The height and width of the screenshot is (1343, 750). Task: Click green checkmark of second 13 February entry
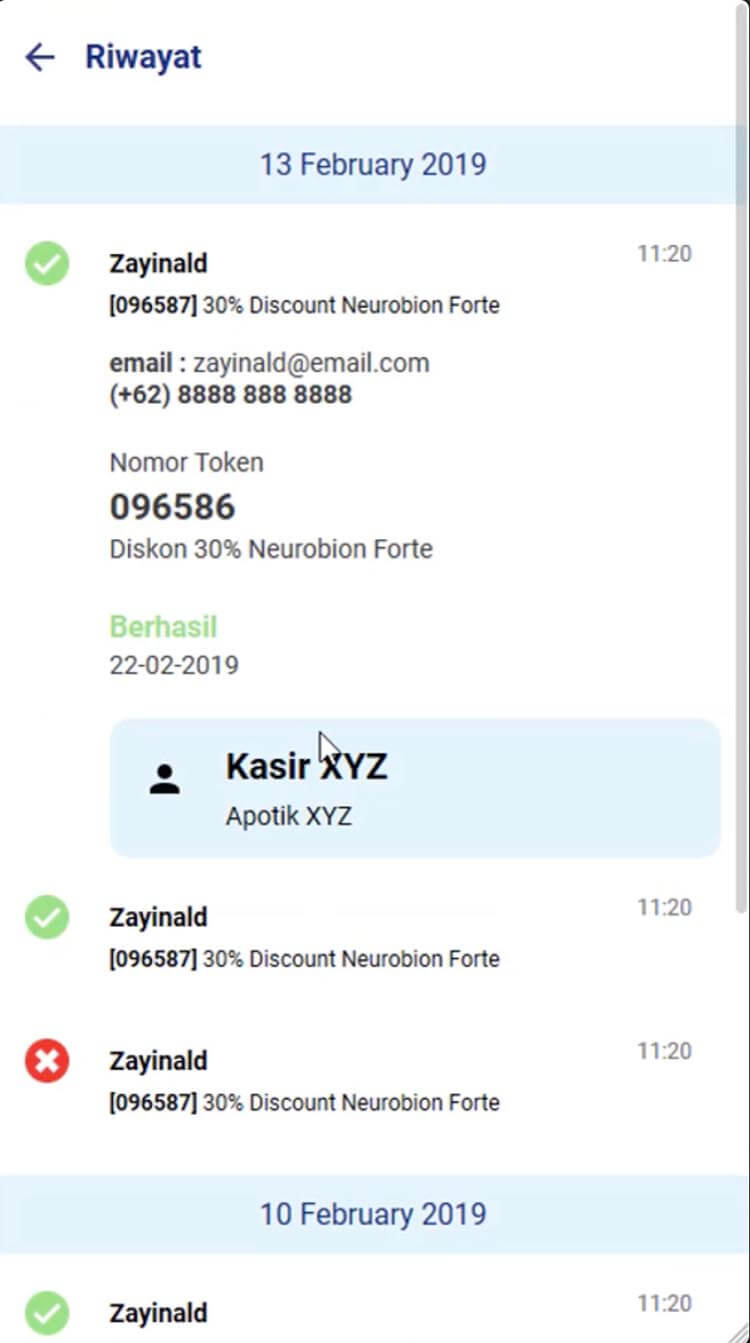(47, 917)
